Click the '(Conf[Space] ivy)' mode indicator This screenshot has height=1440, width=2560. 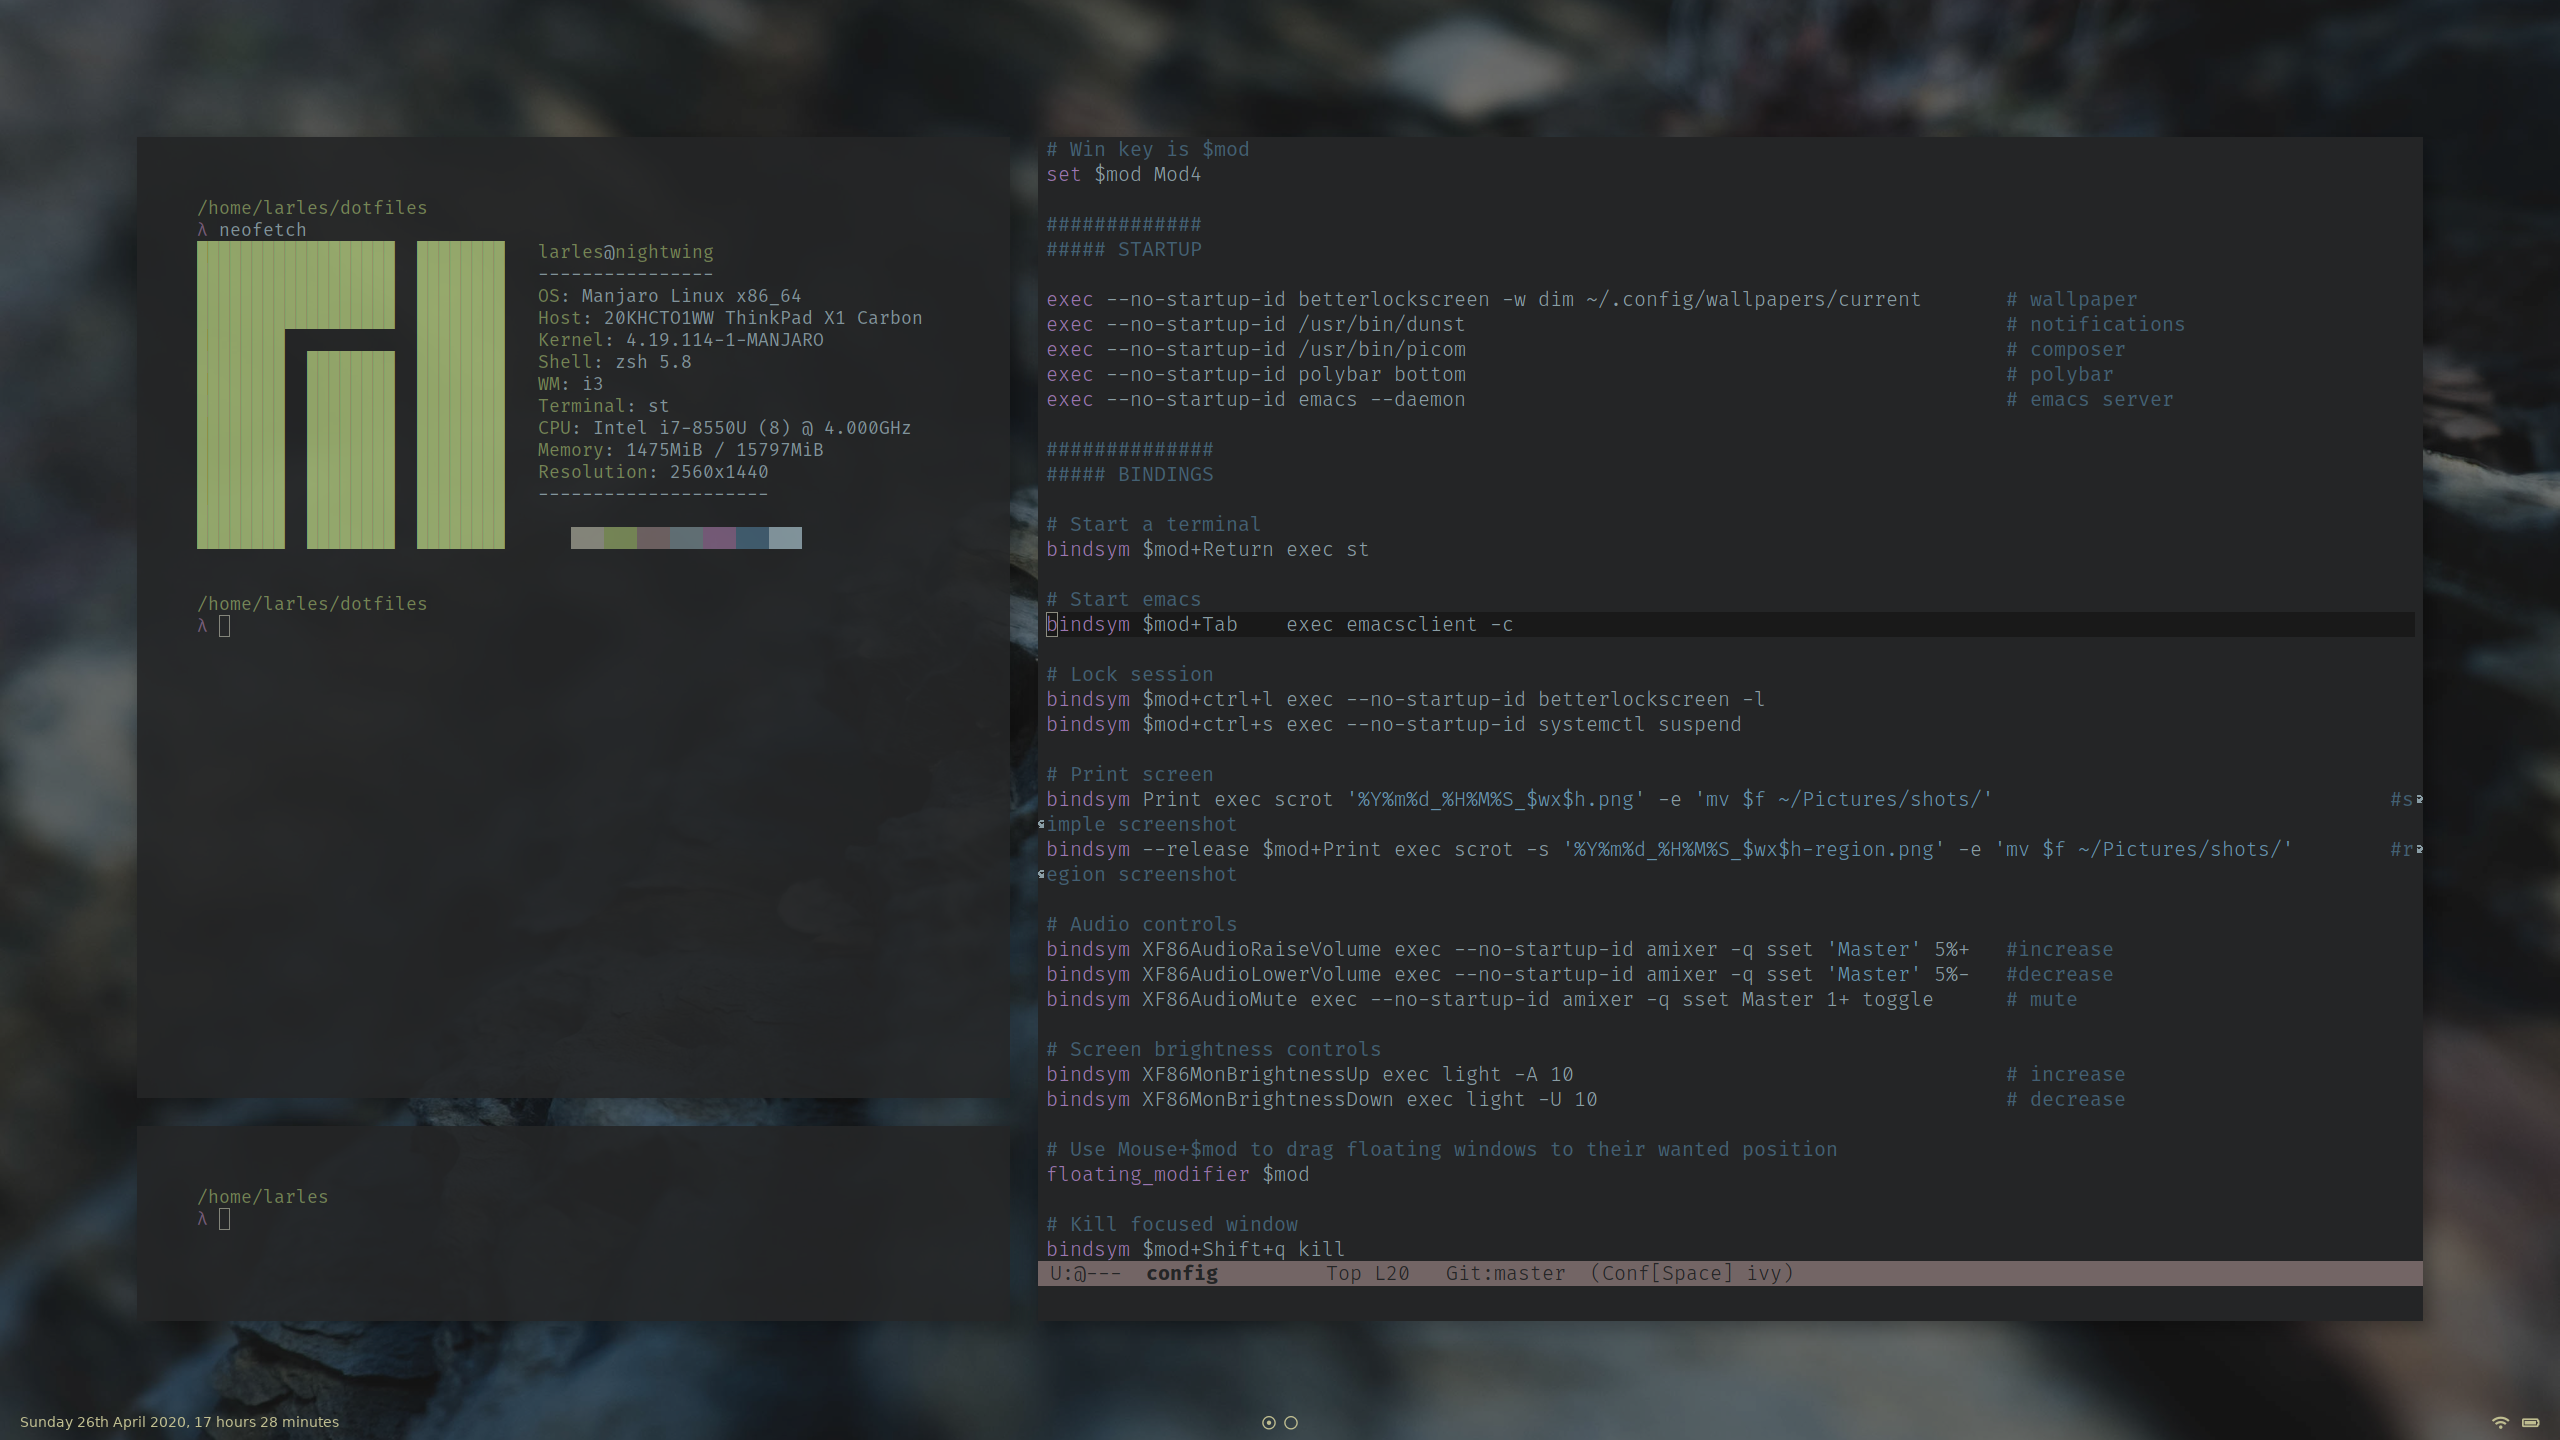[x=1691, y=1273]
